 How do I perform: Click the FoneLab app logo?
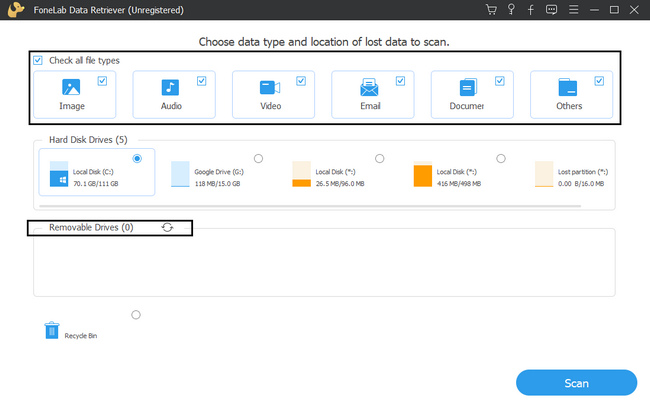pyautogui.click(x=16, y=10)
